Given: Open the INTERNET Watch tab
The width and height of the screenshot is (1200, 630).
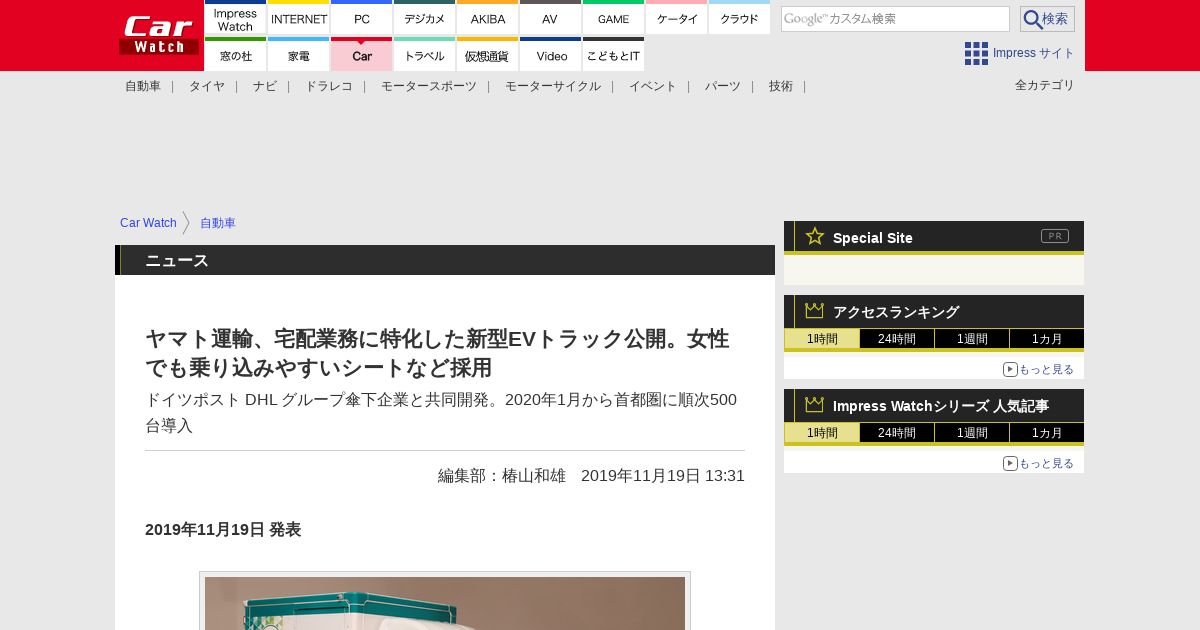Looking at the screenshot, I should [x=299, y=18].
